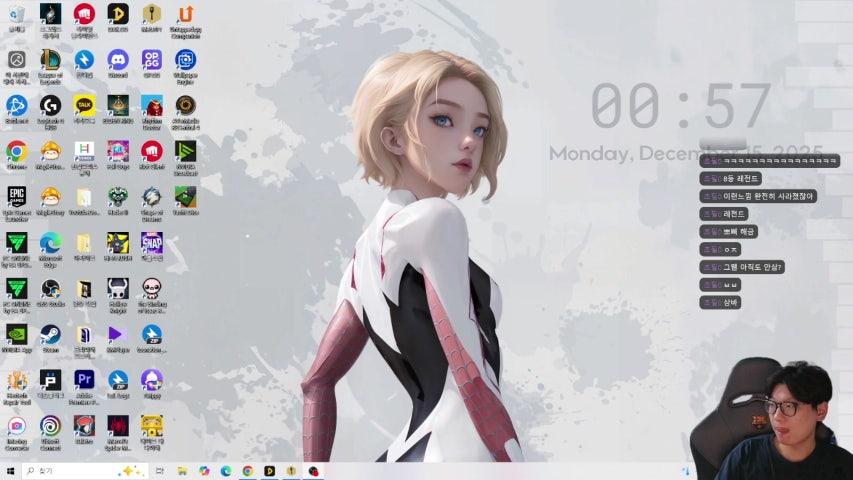
Task: Switch to Chrome on the taskbar
Action: 248,471
